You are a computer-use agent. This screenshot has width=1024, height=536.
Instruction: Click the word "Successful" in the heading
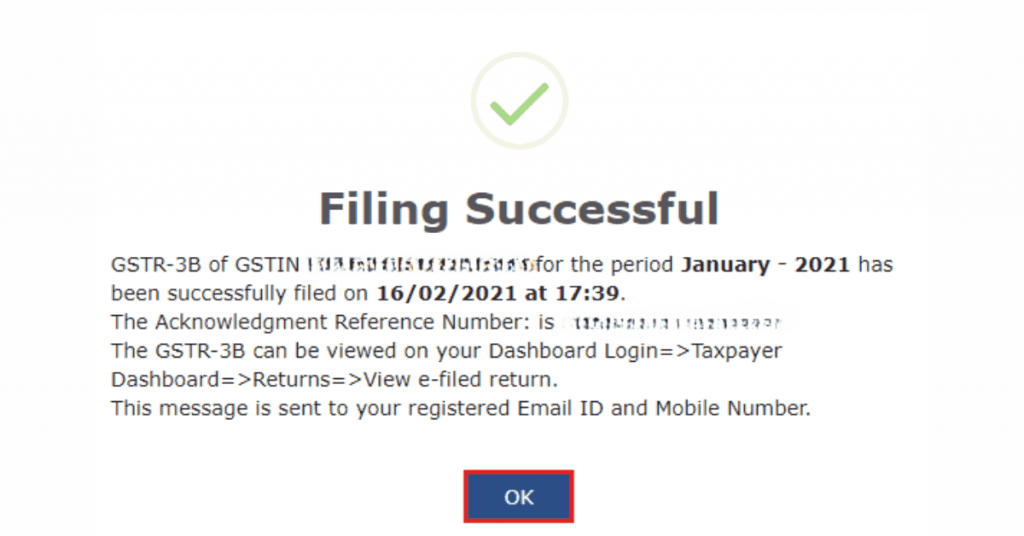[x=593, y=209]
